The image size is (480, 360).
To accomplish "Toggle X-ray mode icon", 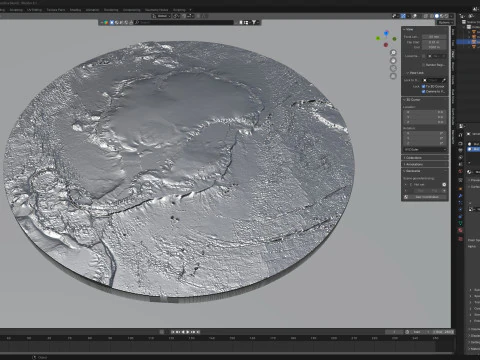I will click(x=426, y=16).
